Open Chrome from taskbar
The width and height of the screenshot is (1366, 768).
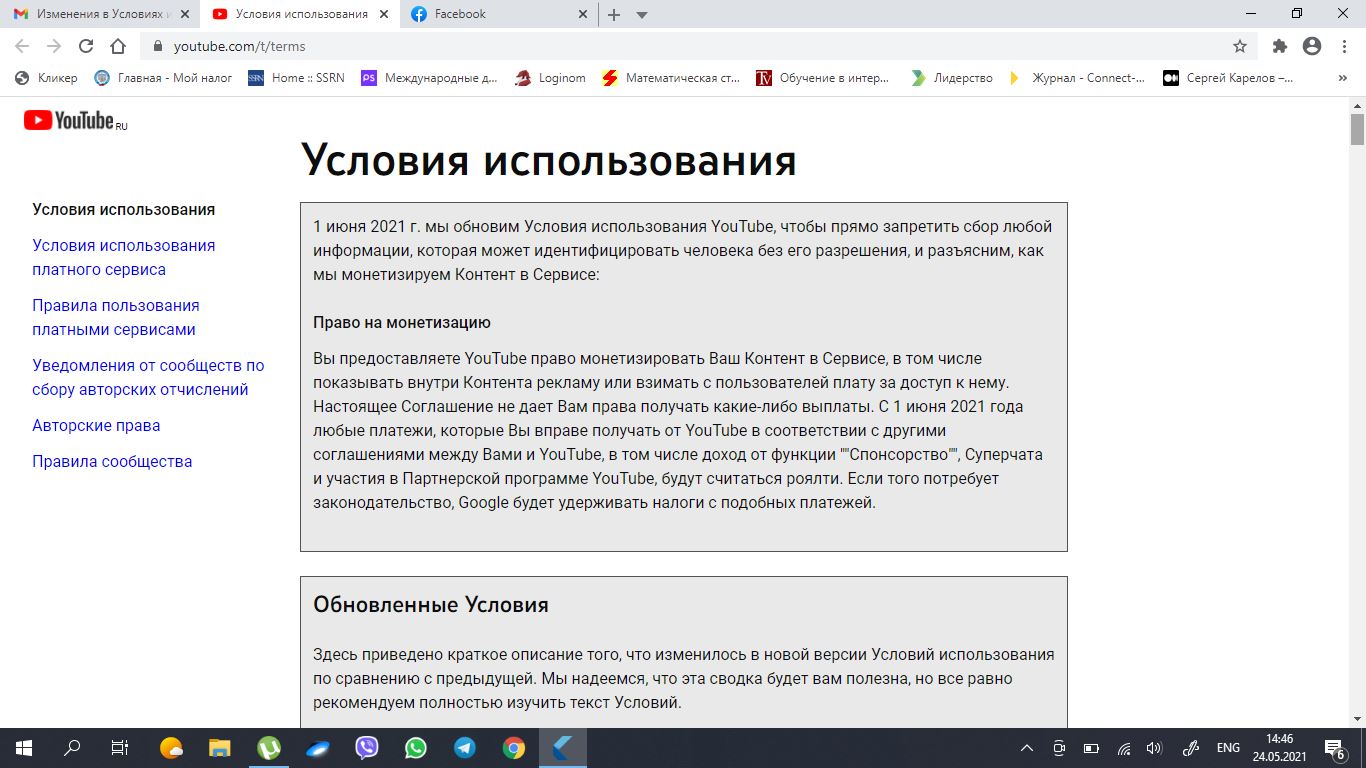pyautogui.click(x=514, y=748)
